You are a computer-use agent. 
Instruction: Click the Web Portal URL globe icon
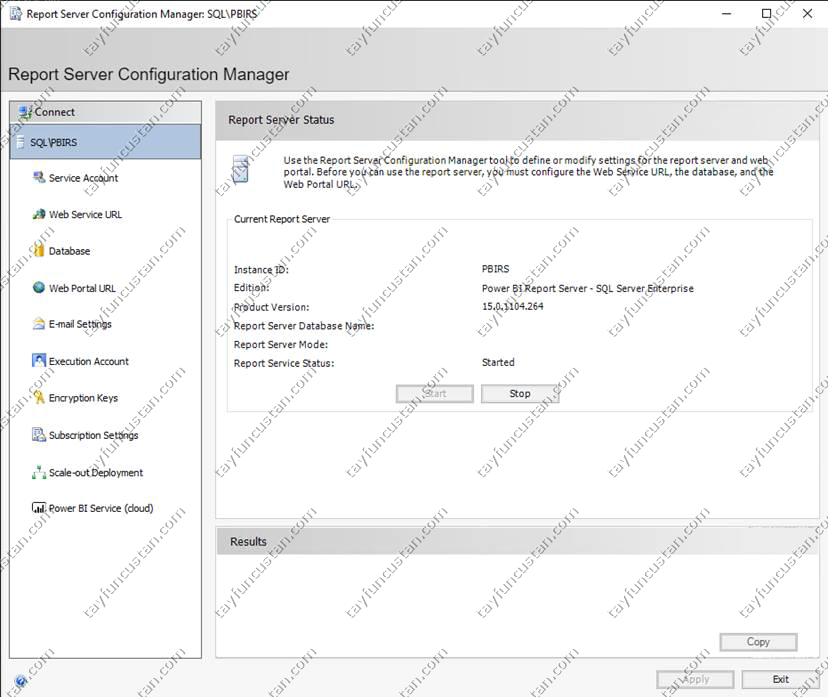tap(39, 288)
